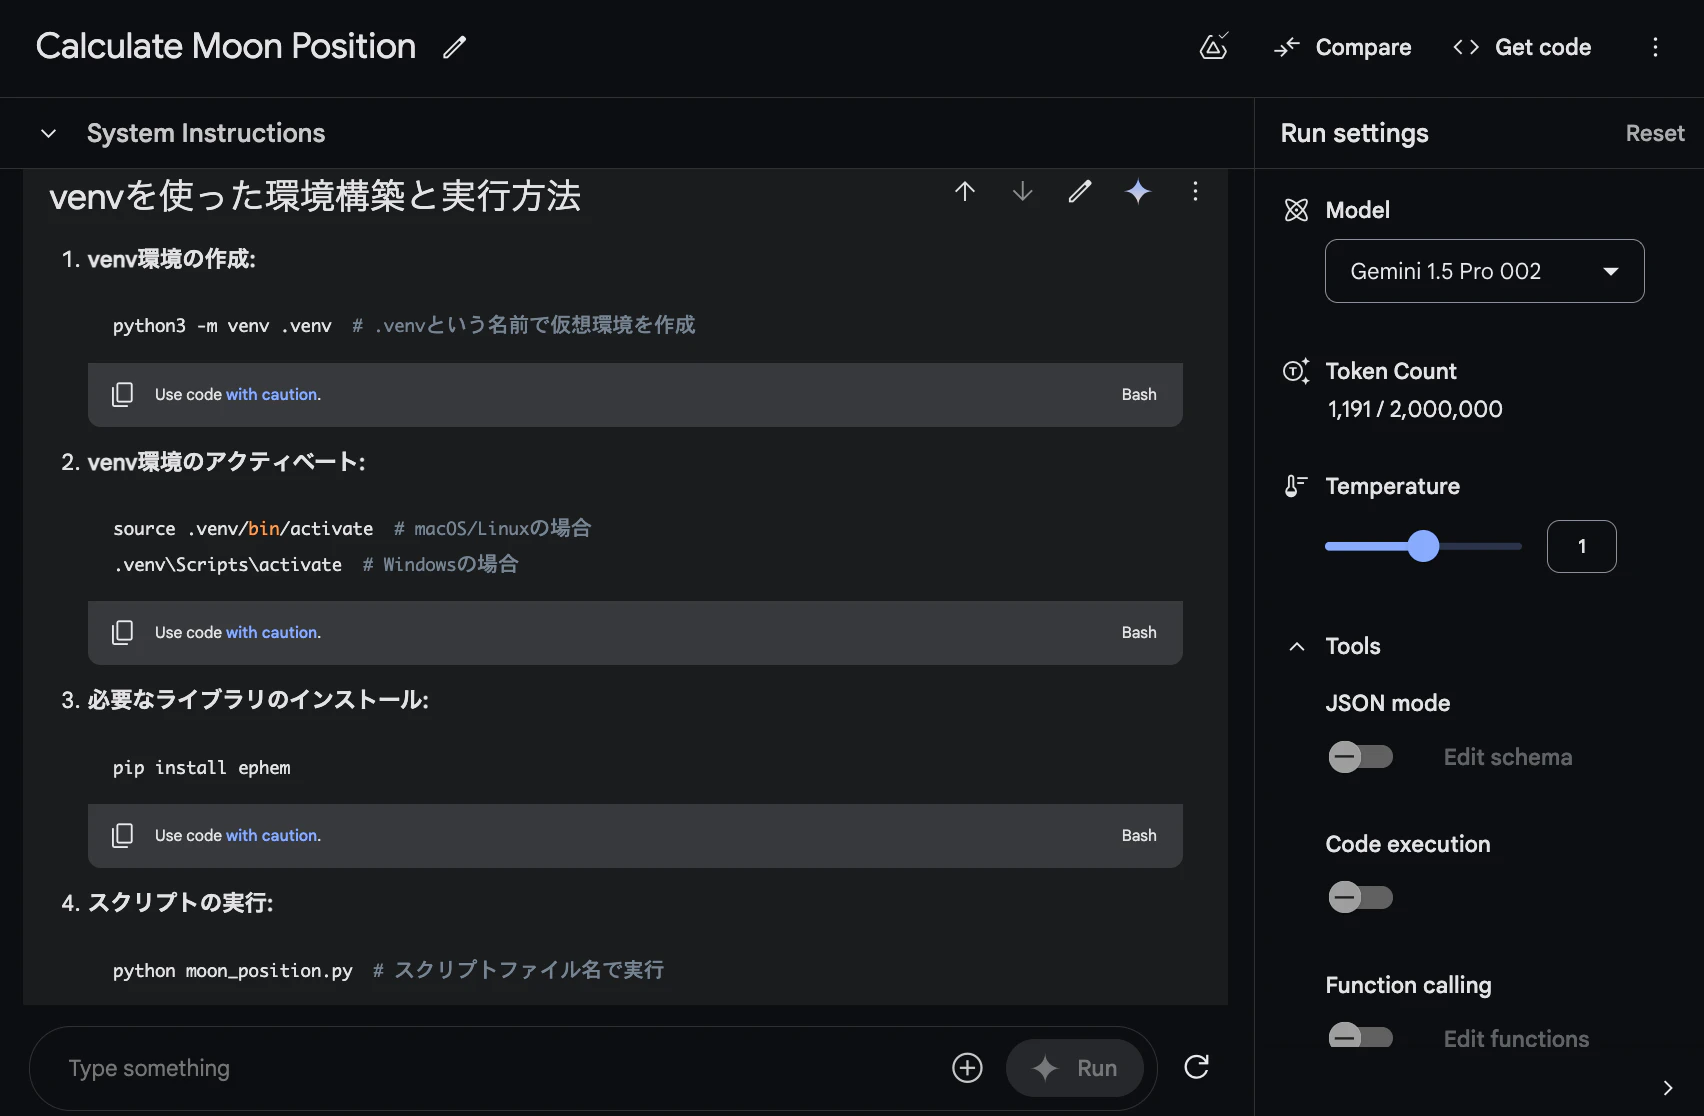
Task: Click the Type something prompt field
Action: click(x=500, y=1068)
